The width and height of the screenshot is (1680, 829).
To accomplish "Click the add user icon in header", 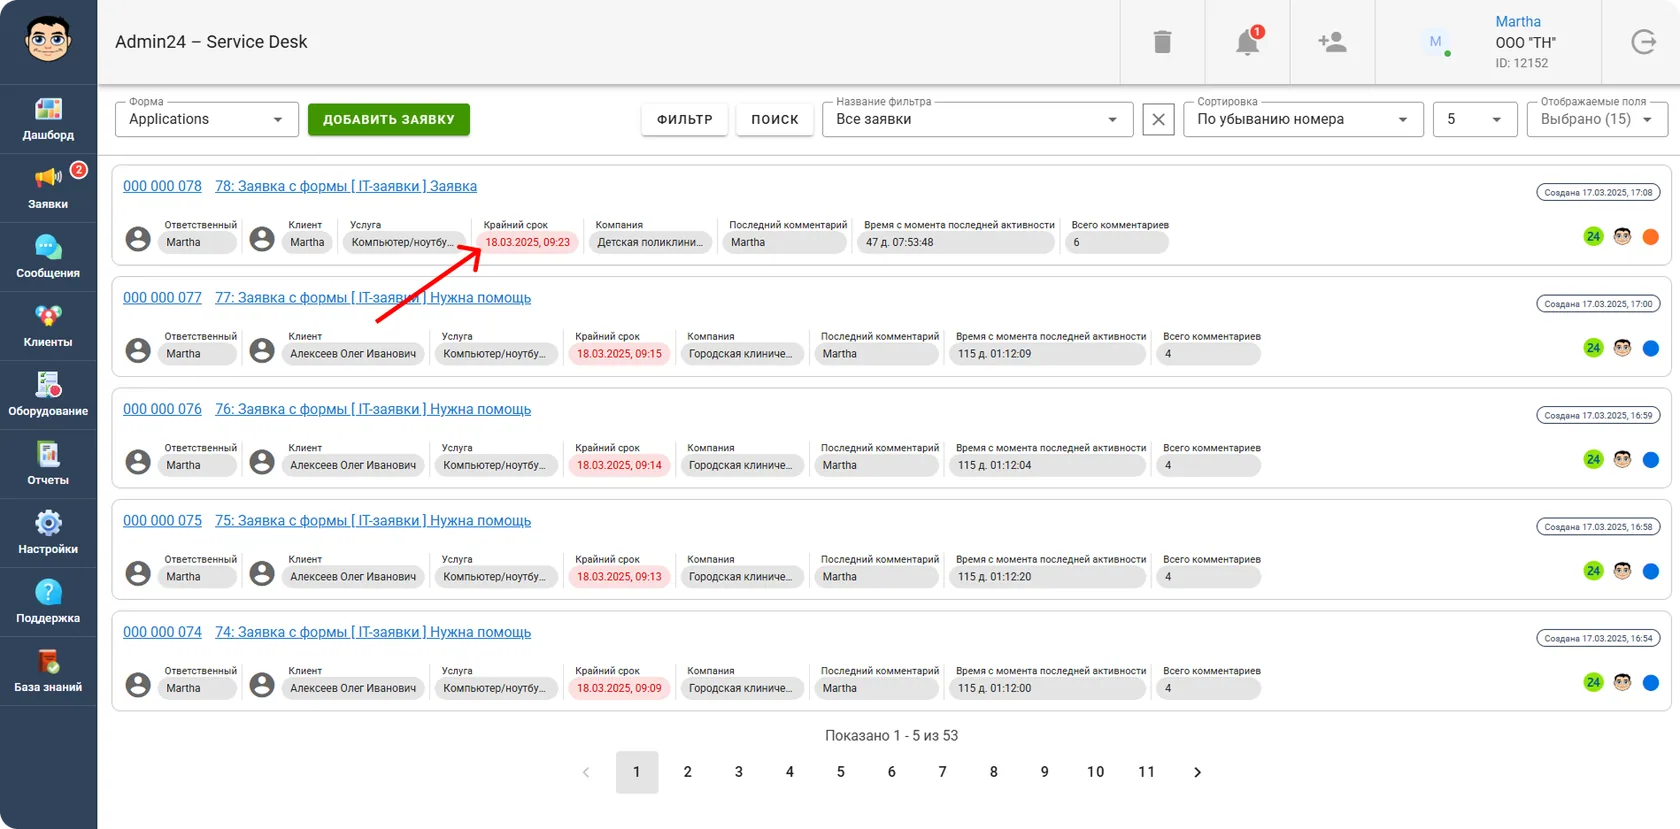I will (1332, 42).
